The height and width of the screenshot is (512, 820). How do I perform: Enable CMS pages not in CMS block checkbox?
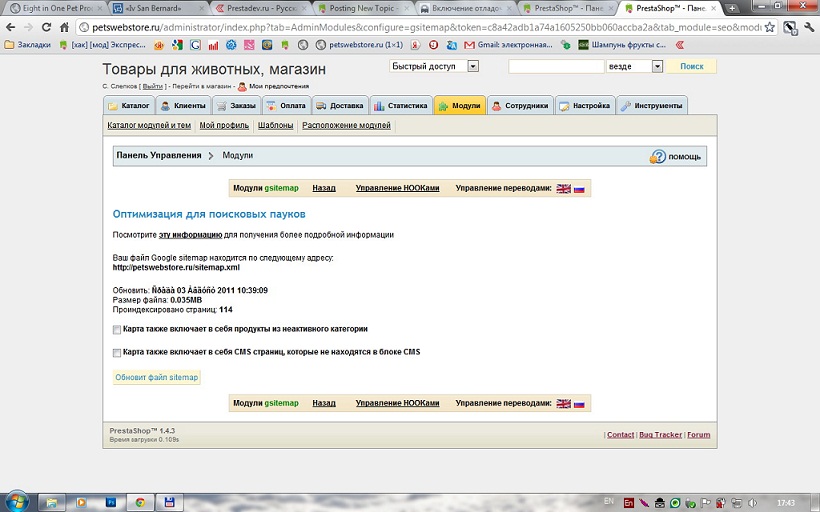point(117,353)
